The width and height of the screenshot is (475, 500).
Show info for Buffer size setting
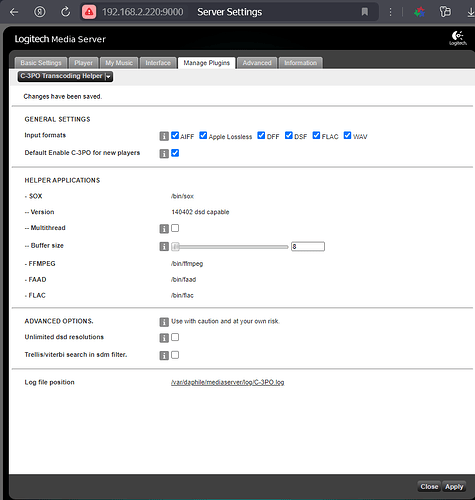pyautogui.click(x=164, y=246)
